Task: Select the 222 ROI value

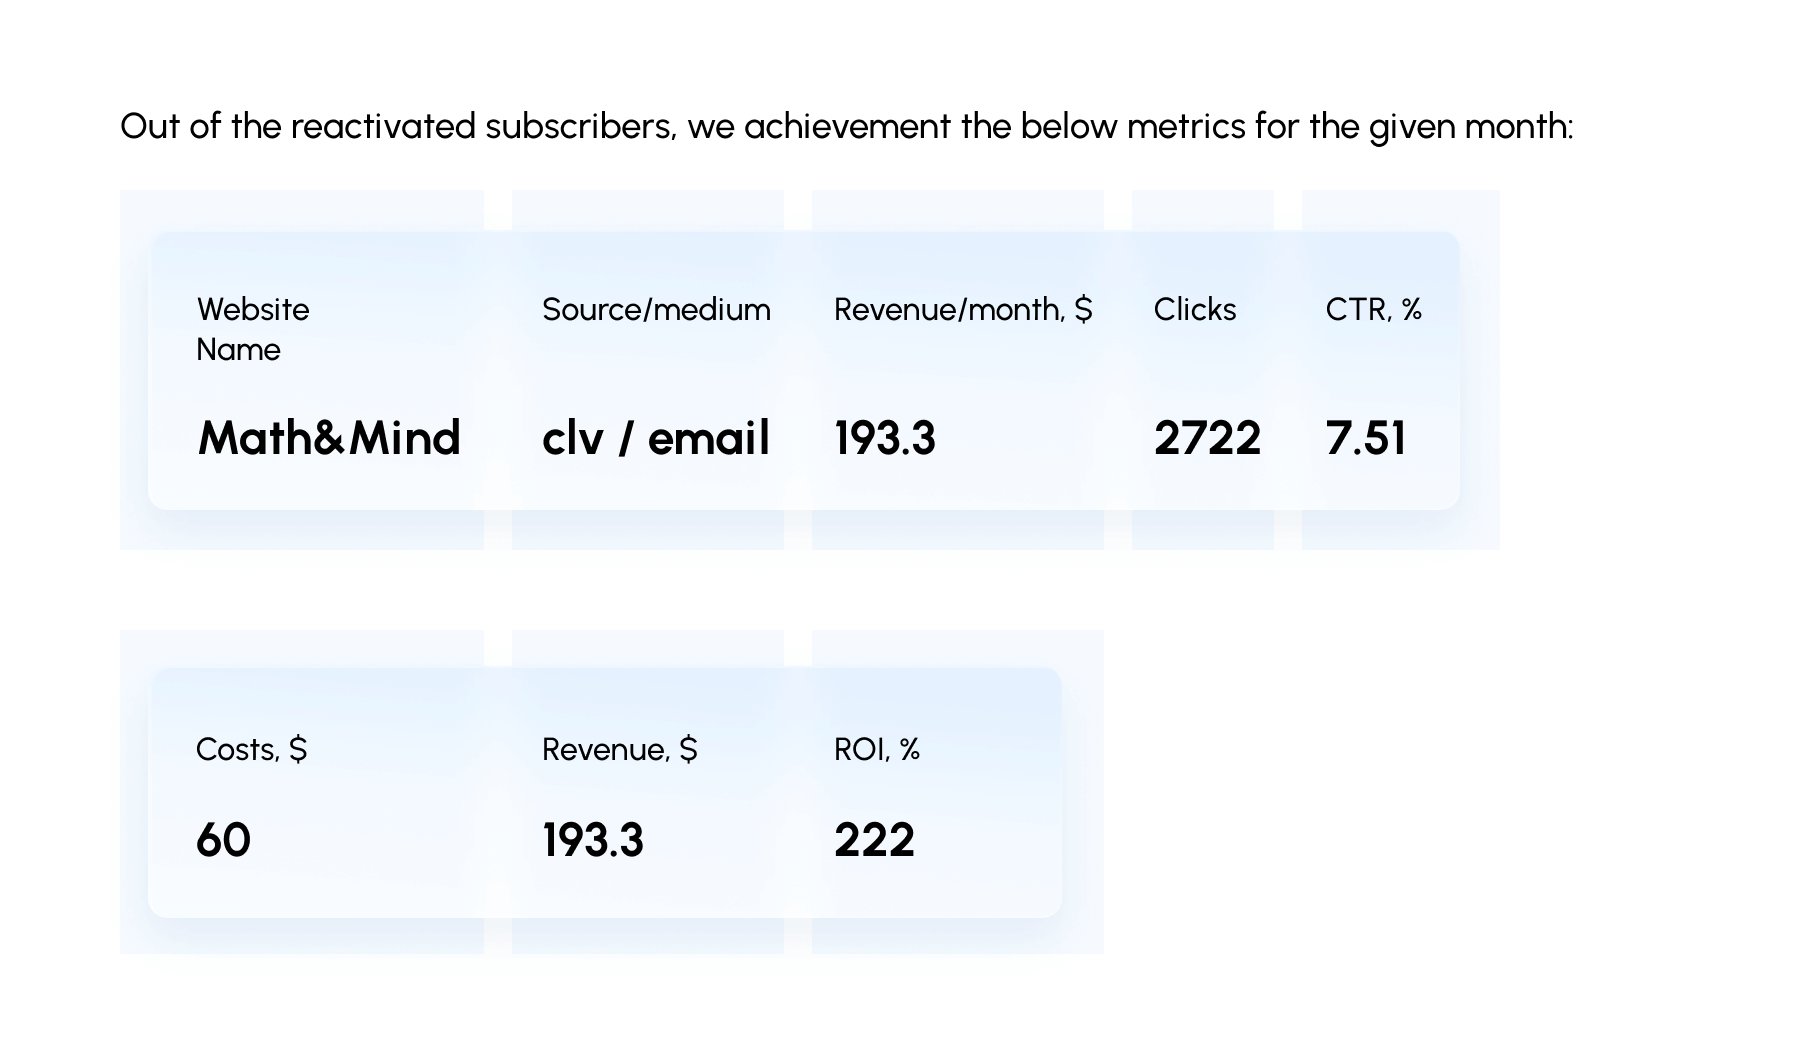Action: click(874, 840)
